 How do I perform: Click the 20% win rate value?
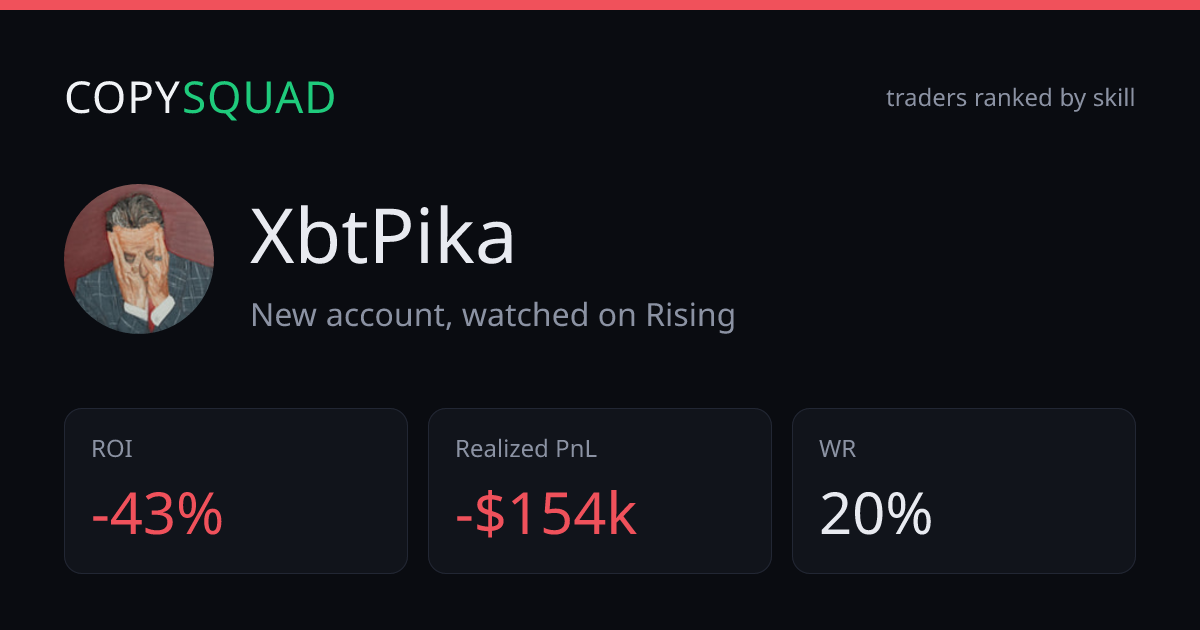[876, 516]
